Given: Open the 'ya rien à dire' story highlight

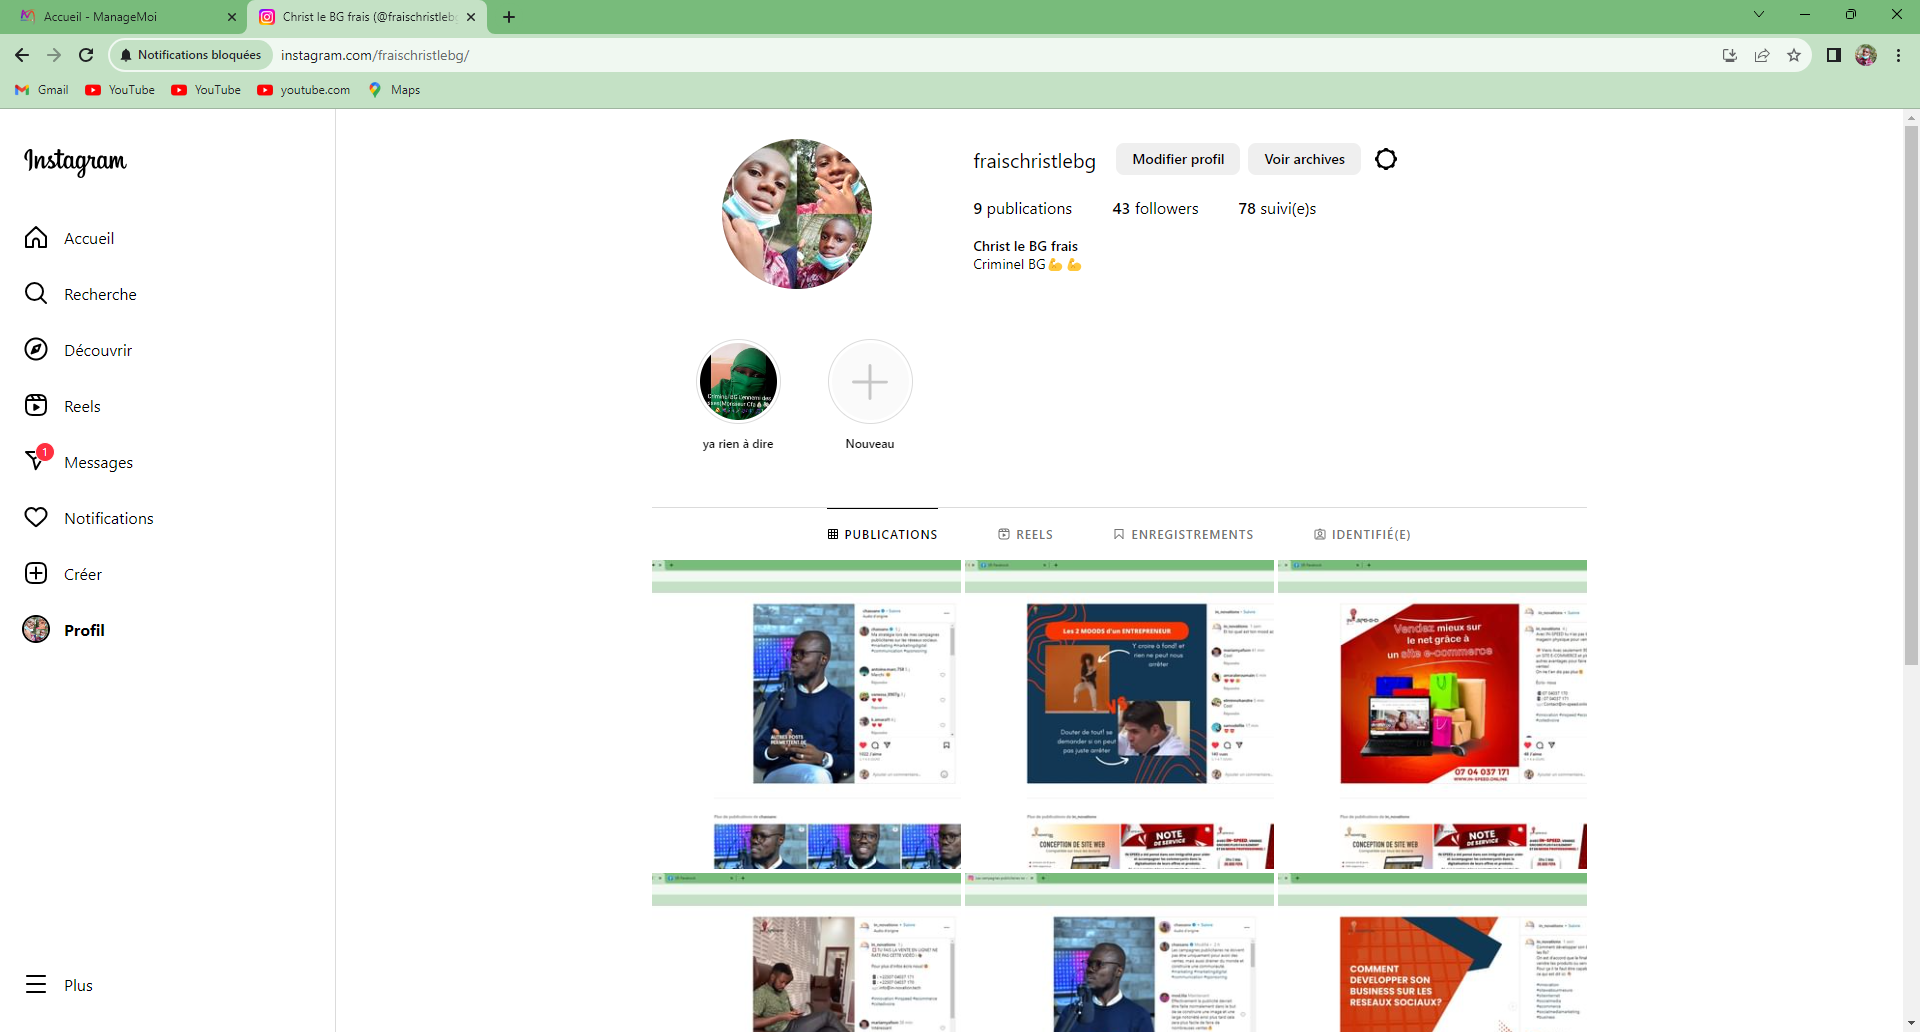Looking at the screenshot, I should 738,382.
